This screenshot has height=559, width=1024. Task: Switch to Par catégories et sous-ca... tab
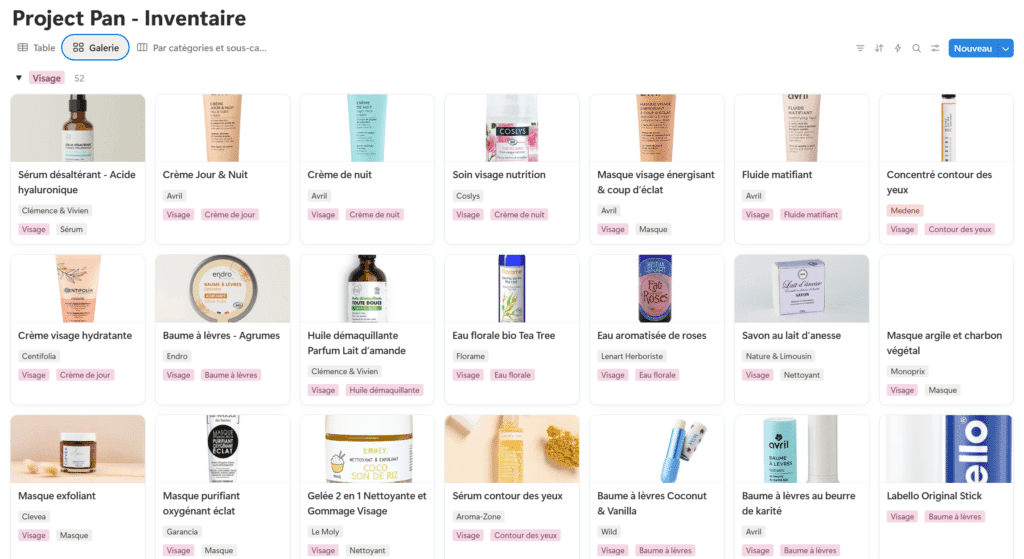pos(202,48)
